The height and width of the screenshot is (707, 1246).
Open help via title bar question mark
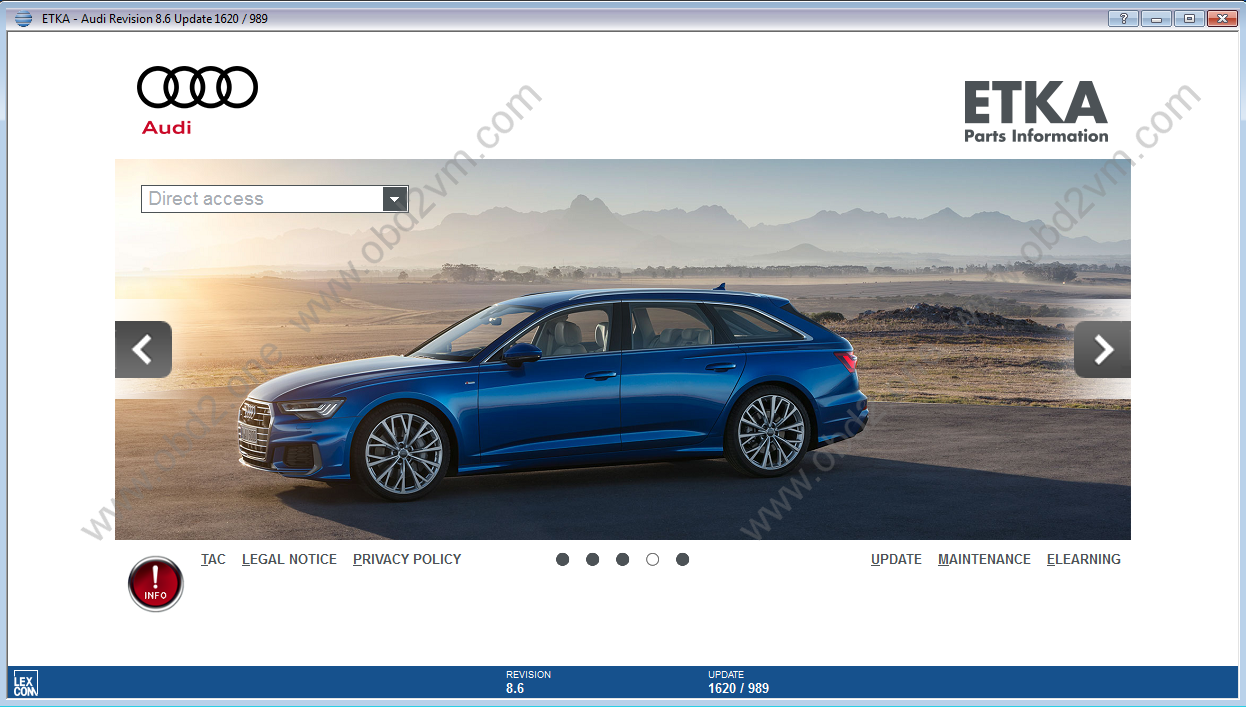point(1123,18)
